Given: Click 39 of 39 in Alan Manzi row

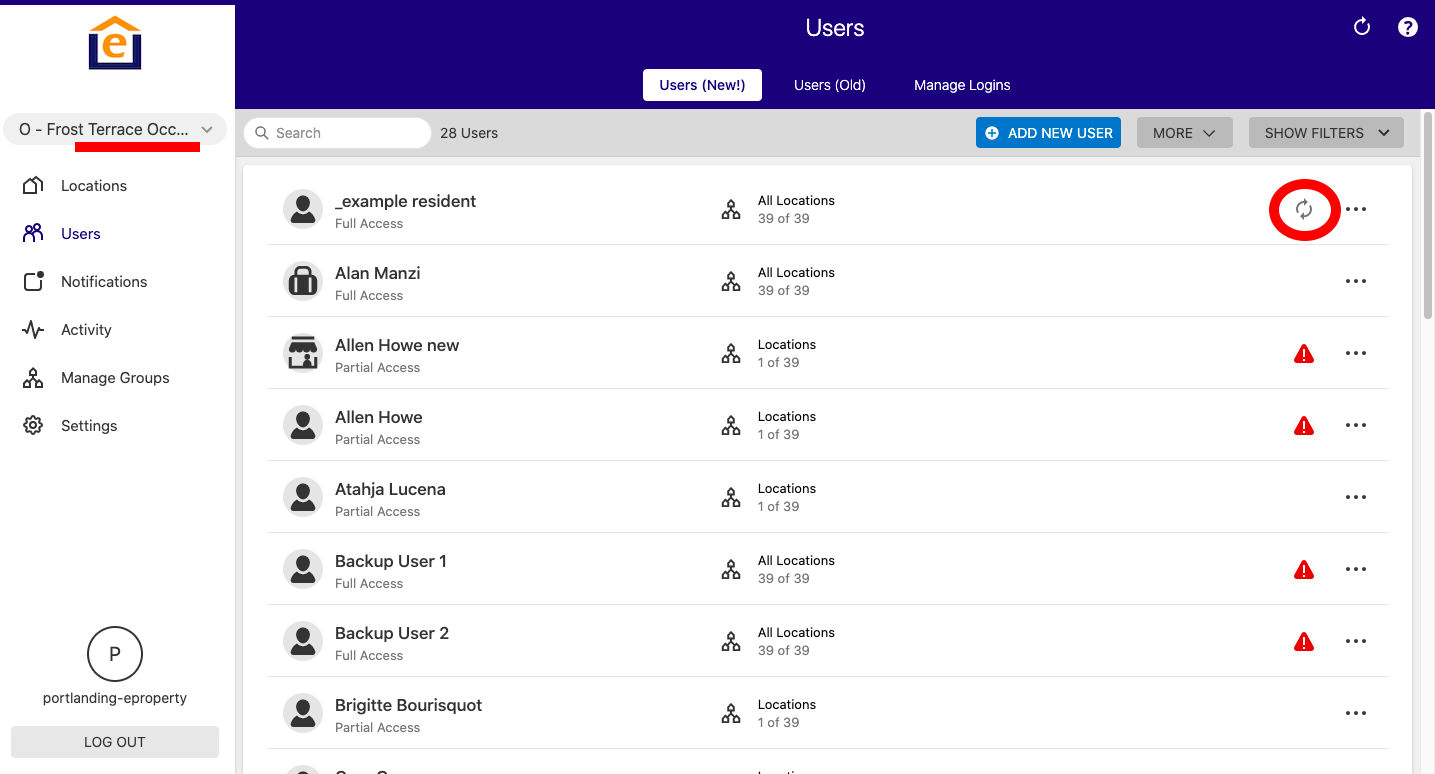Looking at the screenshot, I should [784, 290].
